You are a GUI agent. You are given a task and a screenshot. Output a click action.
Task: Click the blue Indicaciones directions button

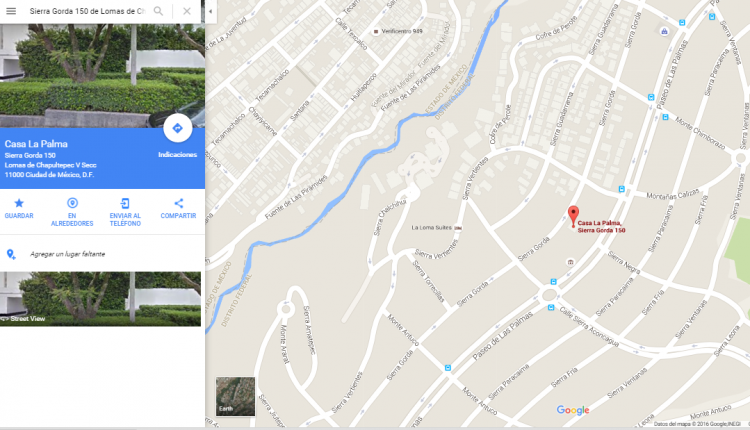177,128
